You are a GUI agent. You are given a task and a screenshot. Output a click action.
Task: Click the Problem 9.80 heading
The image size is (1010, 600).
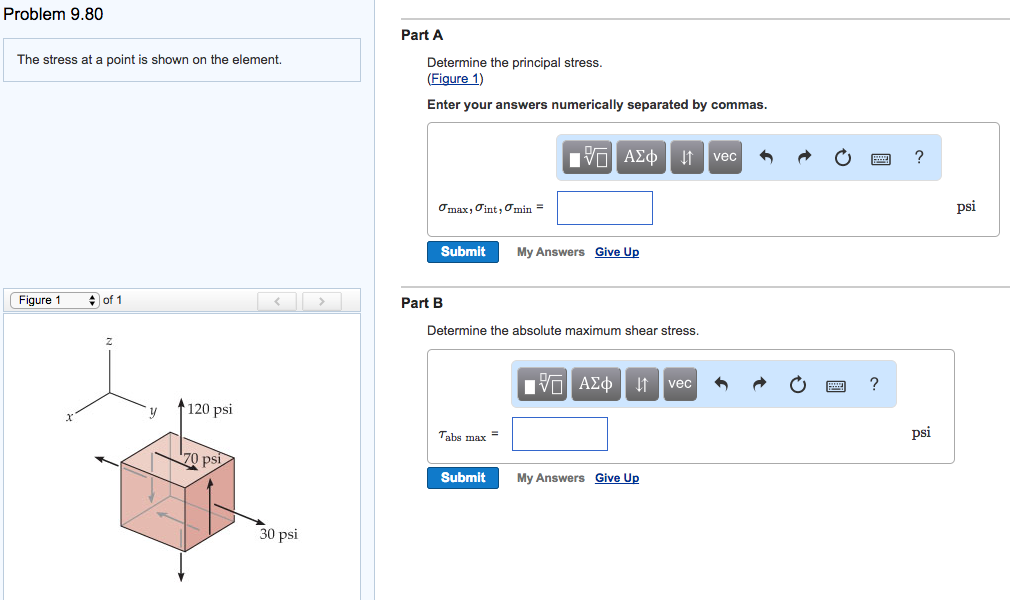click(53, 14)
